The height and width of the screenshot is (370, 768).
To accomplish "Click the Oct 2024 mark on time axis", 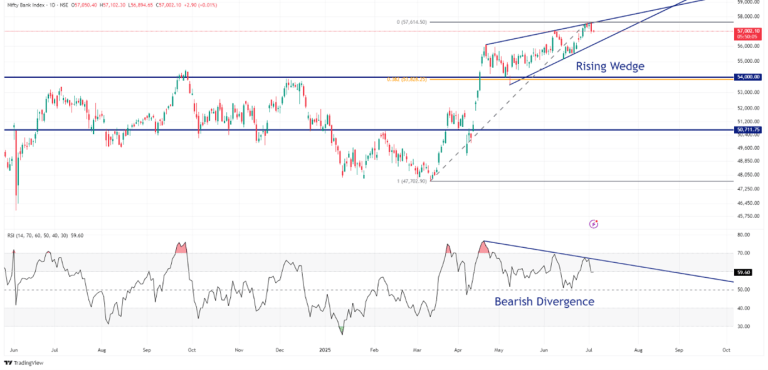I will tap(192, 350).
